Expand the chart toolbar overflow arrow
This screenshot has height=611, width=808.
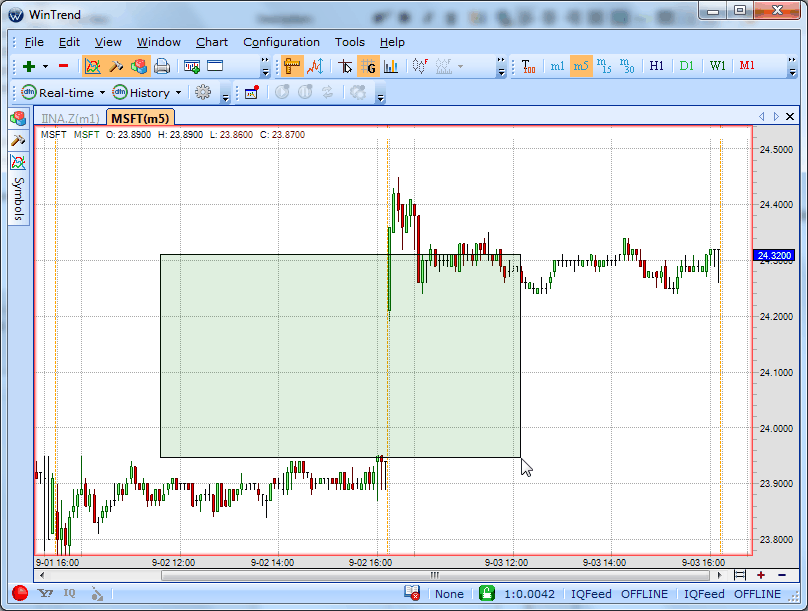[x=501, y=66]
